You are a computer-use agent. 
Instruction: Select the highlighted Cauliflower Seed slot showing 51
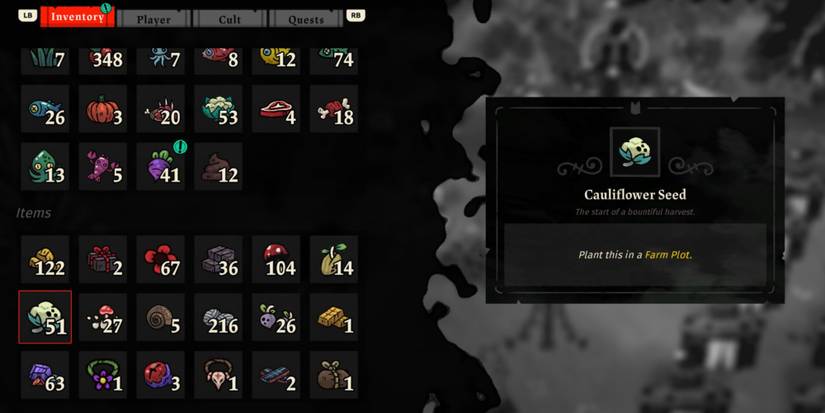point(45,317)
